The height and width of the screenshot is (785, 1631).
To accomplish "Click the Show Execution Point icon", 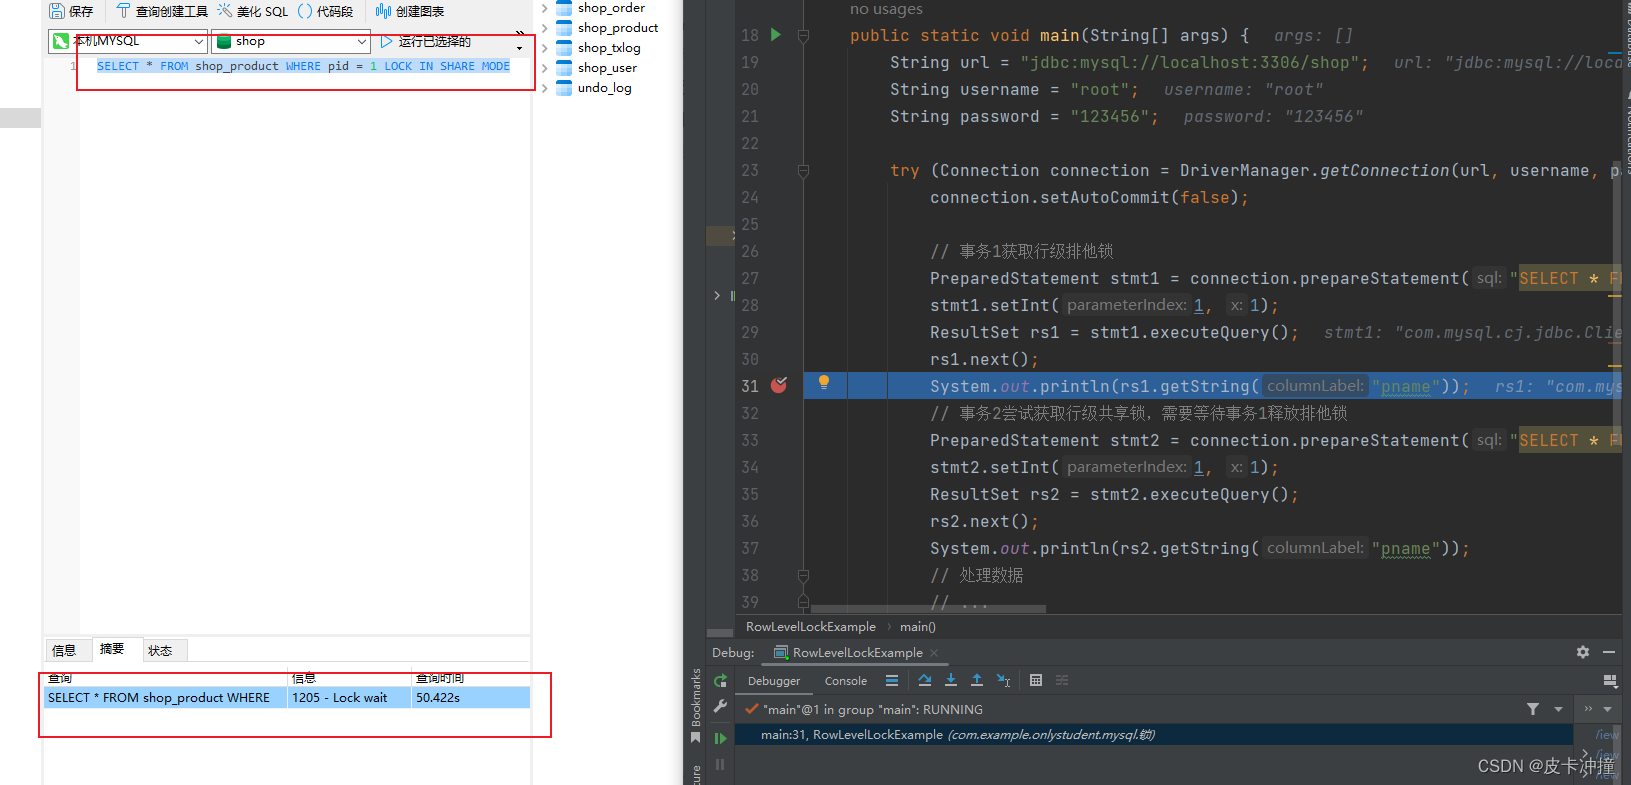I will pyautogui.click(x=892, y=681).
